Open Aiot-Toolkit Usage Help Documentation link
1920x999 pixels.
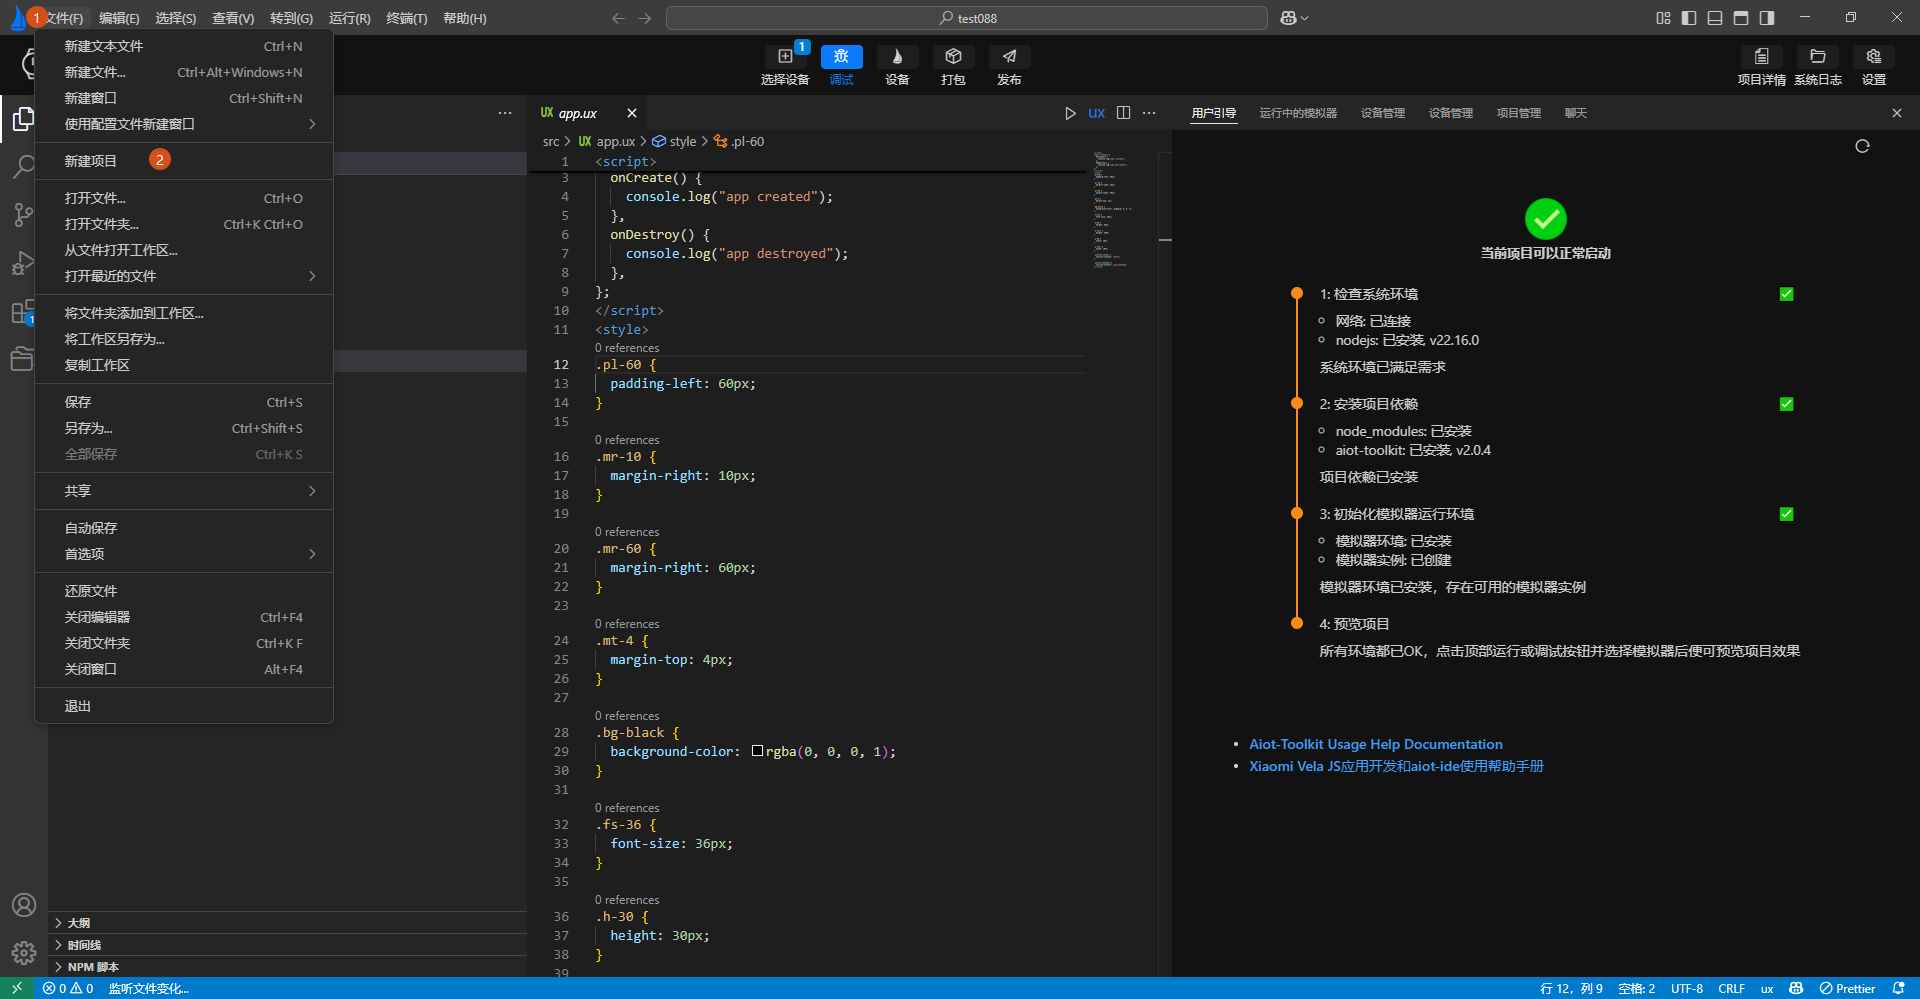point(1375,744)
